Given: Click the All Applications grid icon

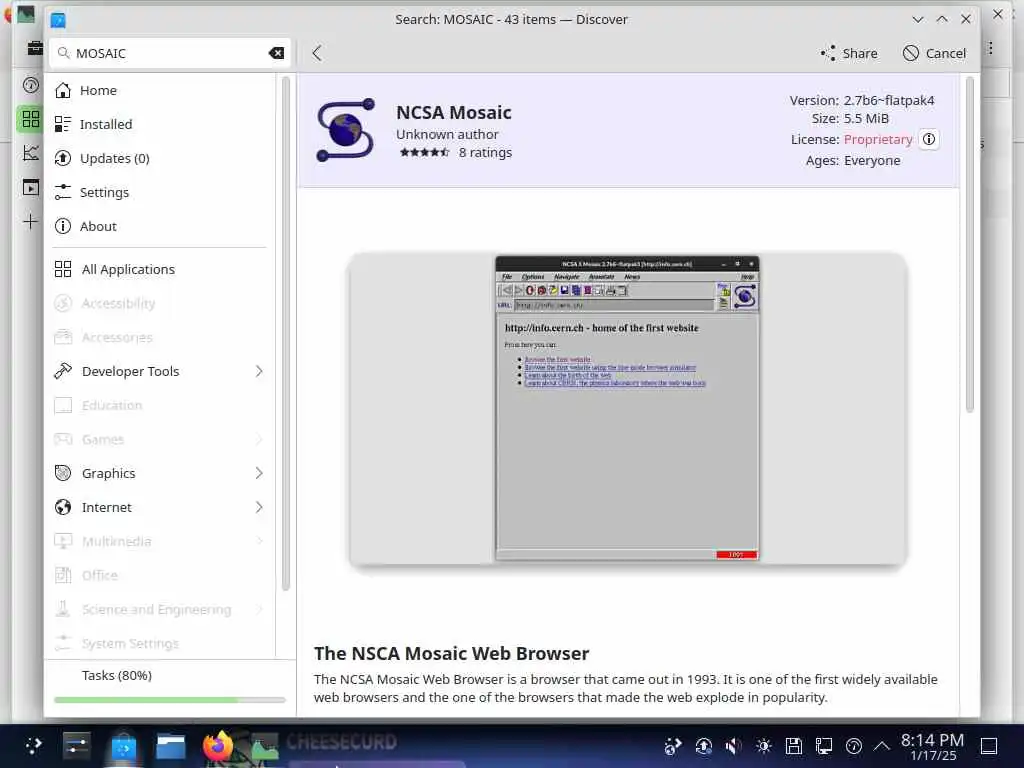Looking at the screenshot, I should (63, 269).
